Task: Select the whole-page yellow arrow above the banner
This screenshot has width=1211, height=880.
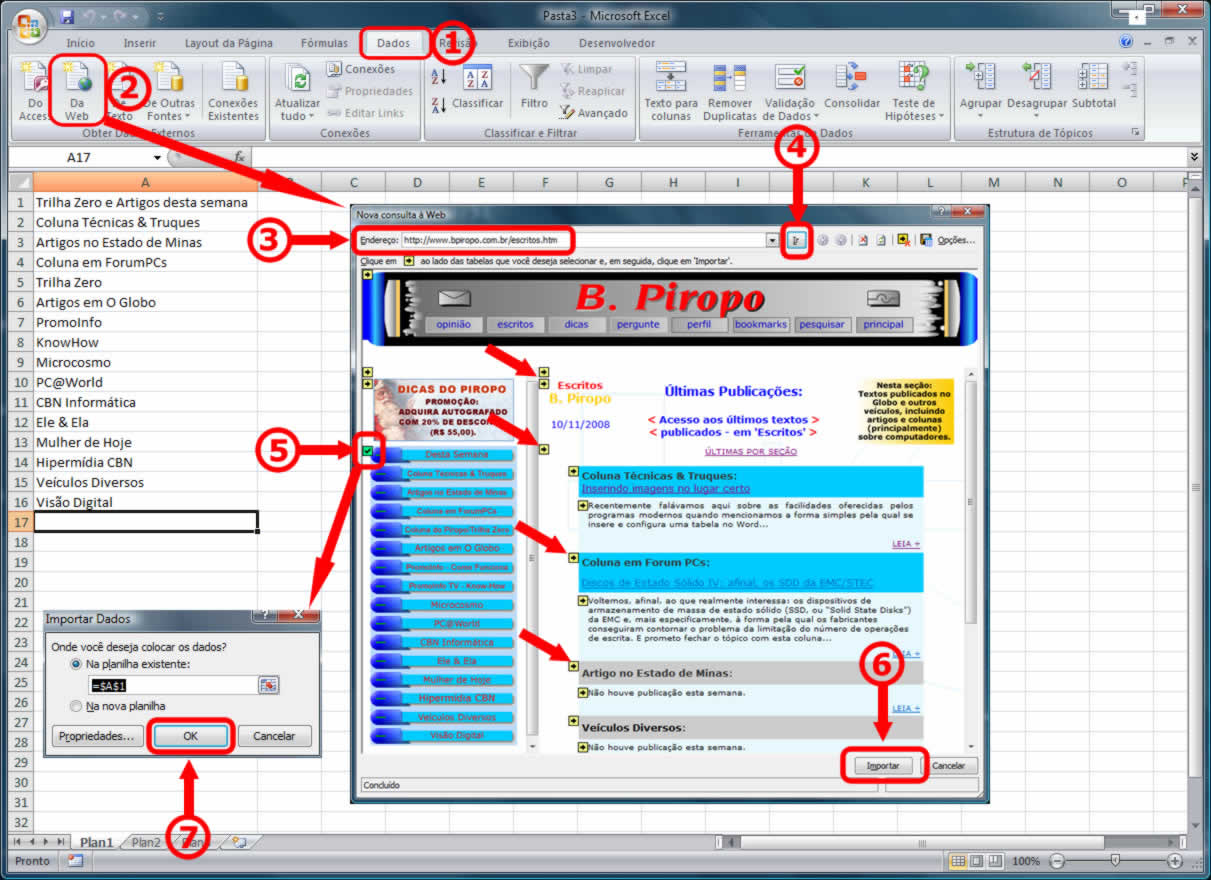Action: click(x=367, y=276)
